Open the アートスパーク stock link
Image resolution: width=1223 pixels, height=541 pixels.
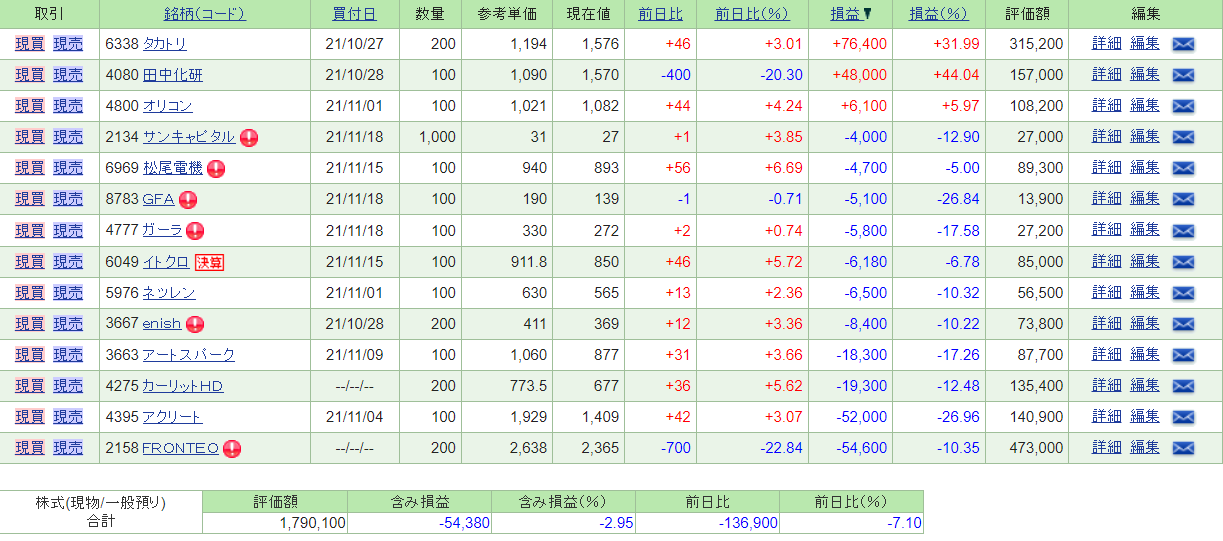(x=188, y=355)
